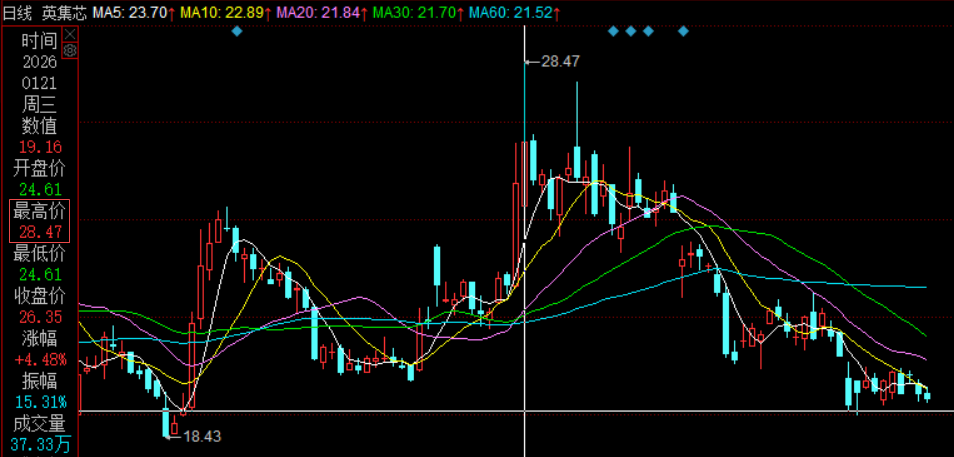Click the 收盘价 value 26.35
Image resolution: width=954 pixels, height=457 pixels.
[38, 317]
